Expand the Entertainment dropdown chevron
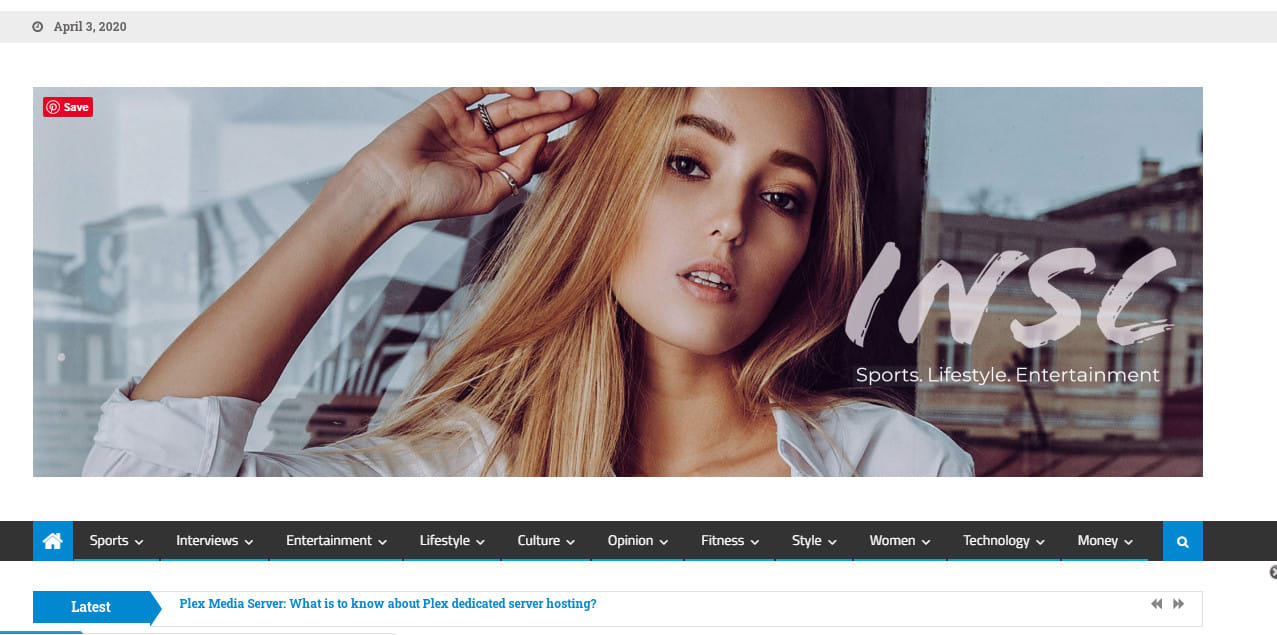Screen dimensions: 1277x635 tap(382, 542)
